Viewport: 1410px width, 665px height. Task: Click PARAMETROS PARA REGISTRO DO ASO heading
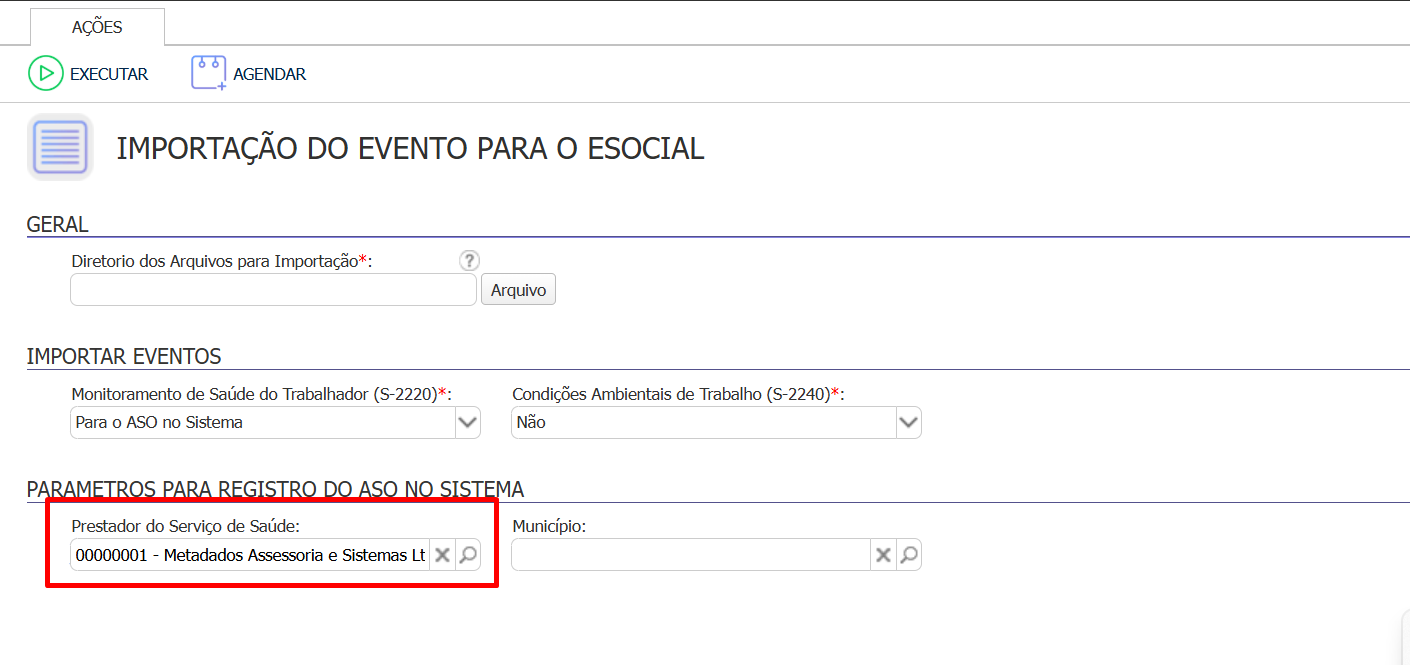click(275, 490)
